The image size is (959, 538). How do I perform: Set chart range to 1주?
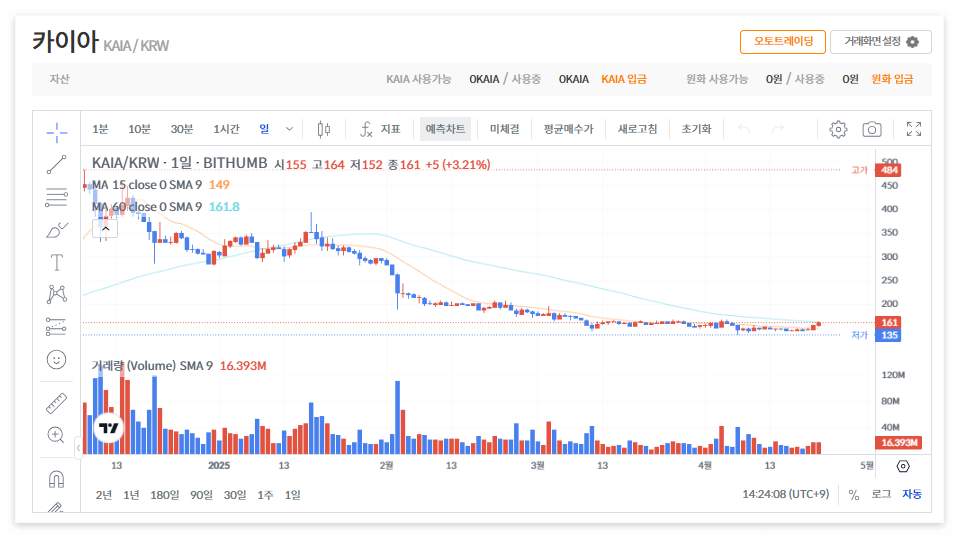pyautogui.click(x=265, y=495)
